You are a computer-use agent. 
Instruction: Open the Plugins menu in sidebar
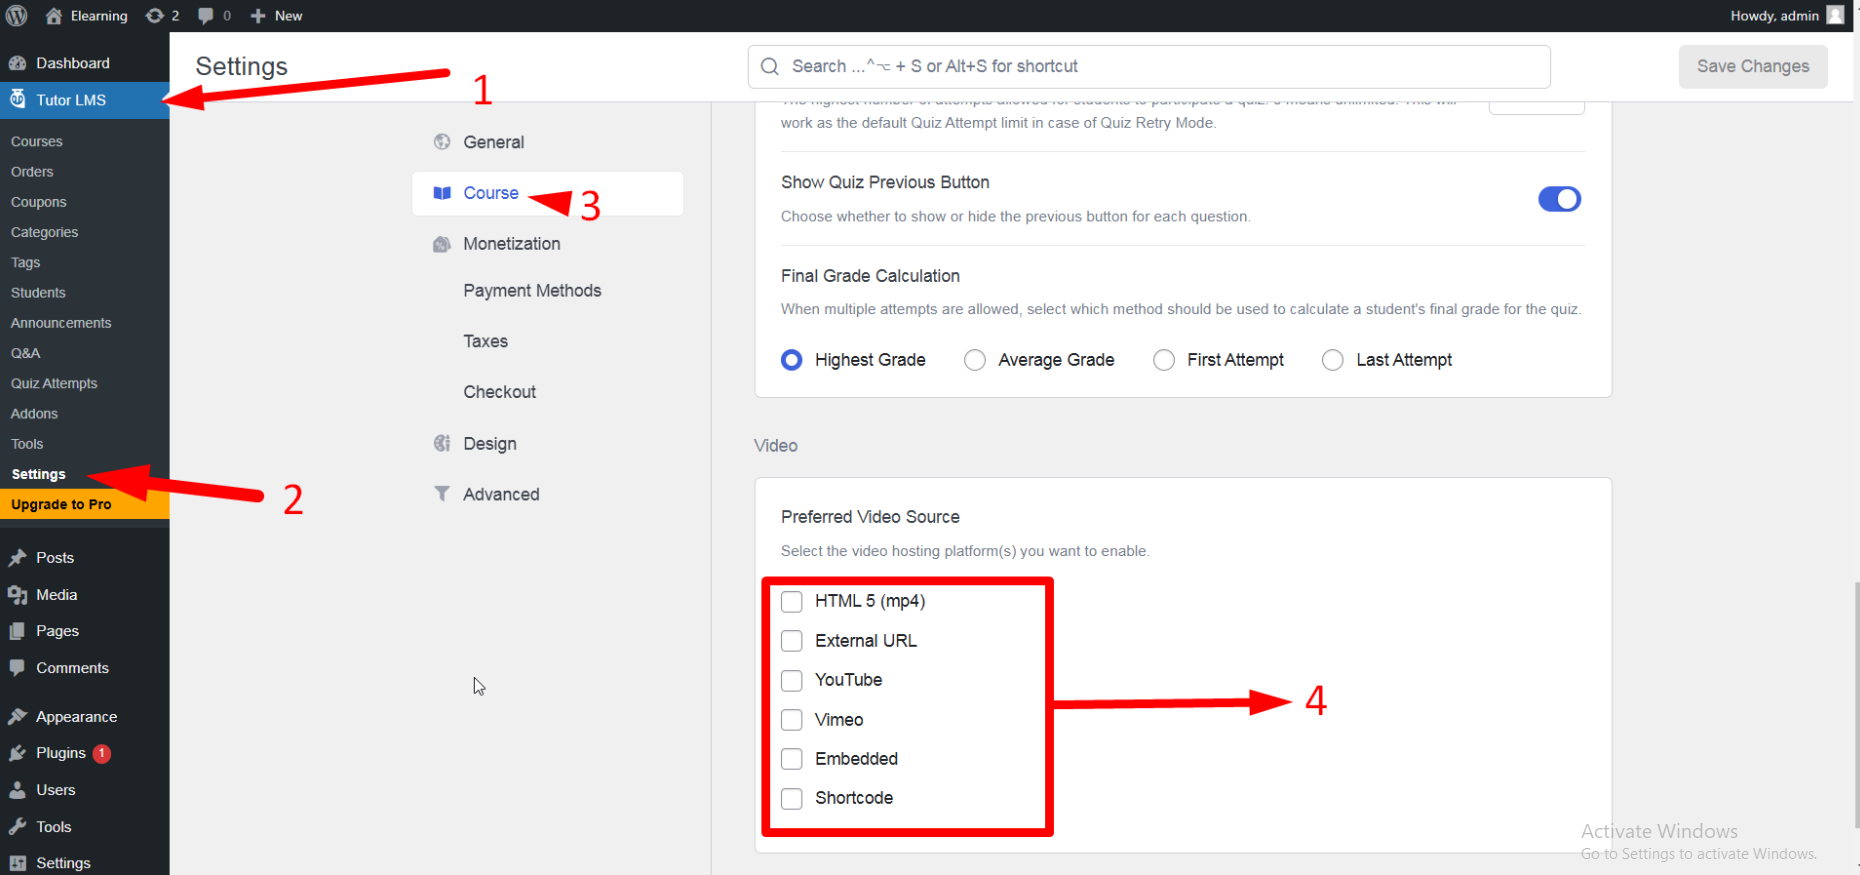pos(60,753)
